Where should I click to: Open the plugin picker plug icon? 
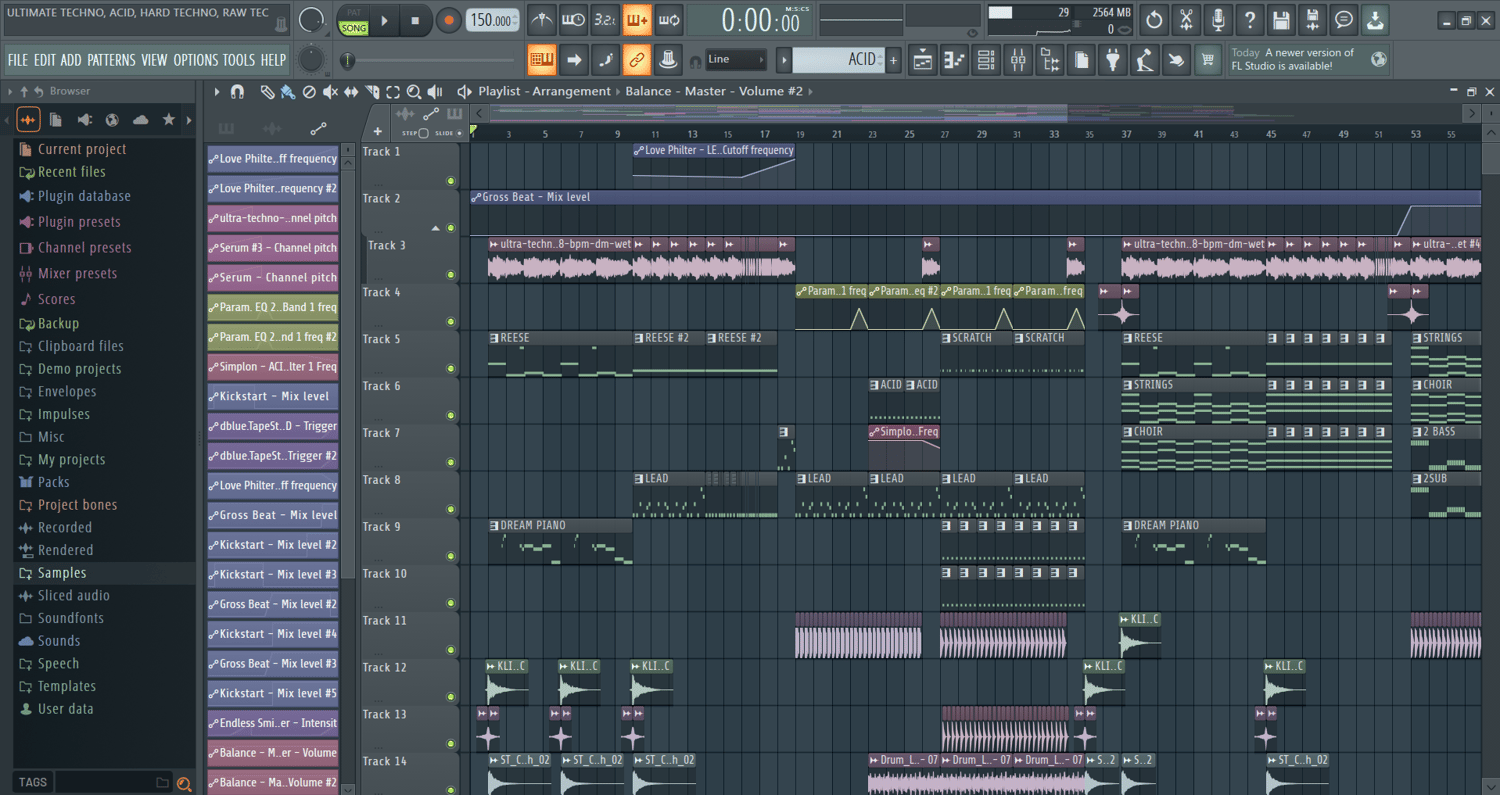coord(1113,60)
